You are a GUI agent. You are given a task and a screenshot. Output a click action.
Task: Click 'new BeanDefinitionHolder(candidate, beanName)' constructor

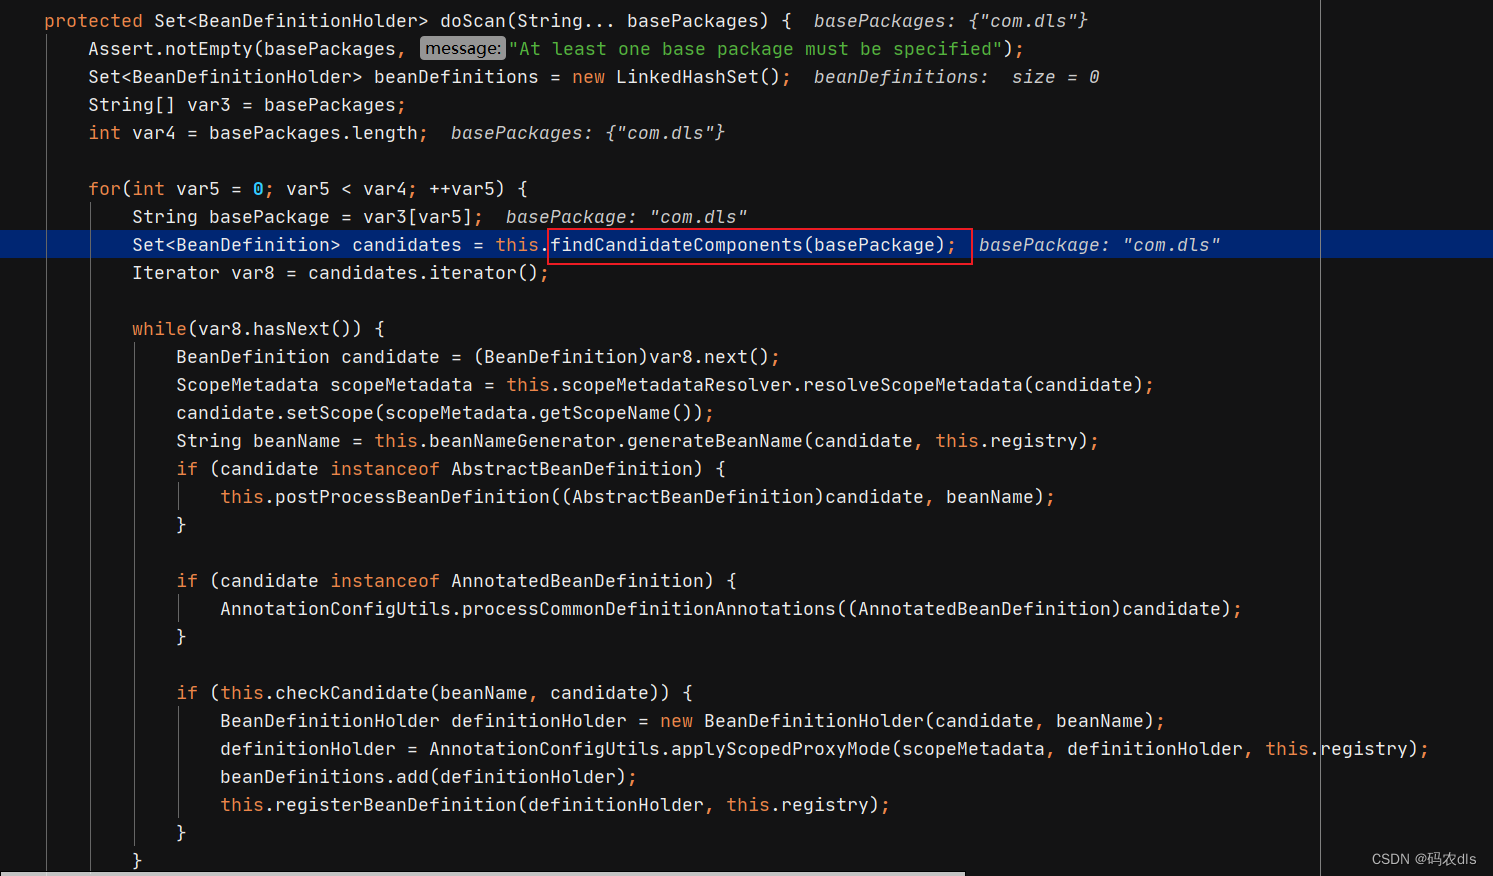907,721
